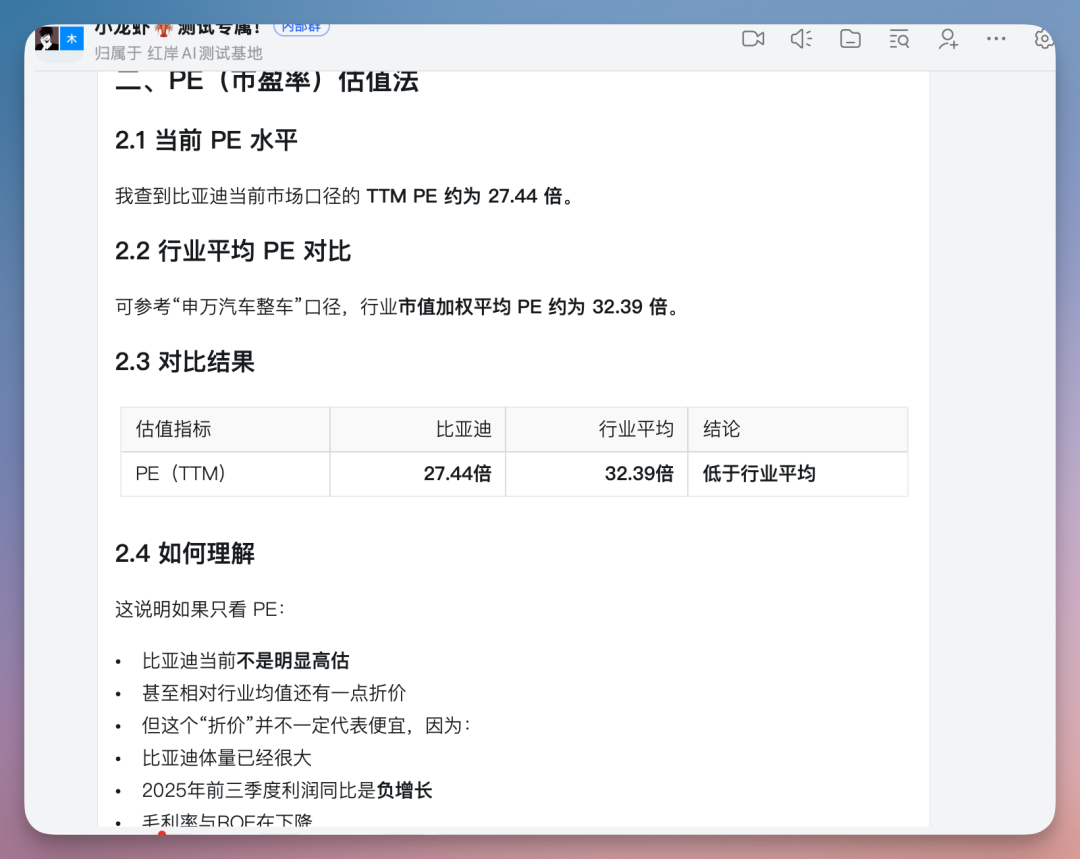Click the 行业平均 column header
Screen dimensions: 1080x859
coord(636,429)
